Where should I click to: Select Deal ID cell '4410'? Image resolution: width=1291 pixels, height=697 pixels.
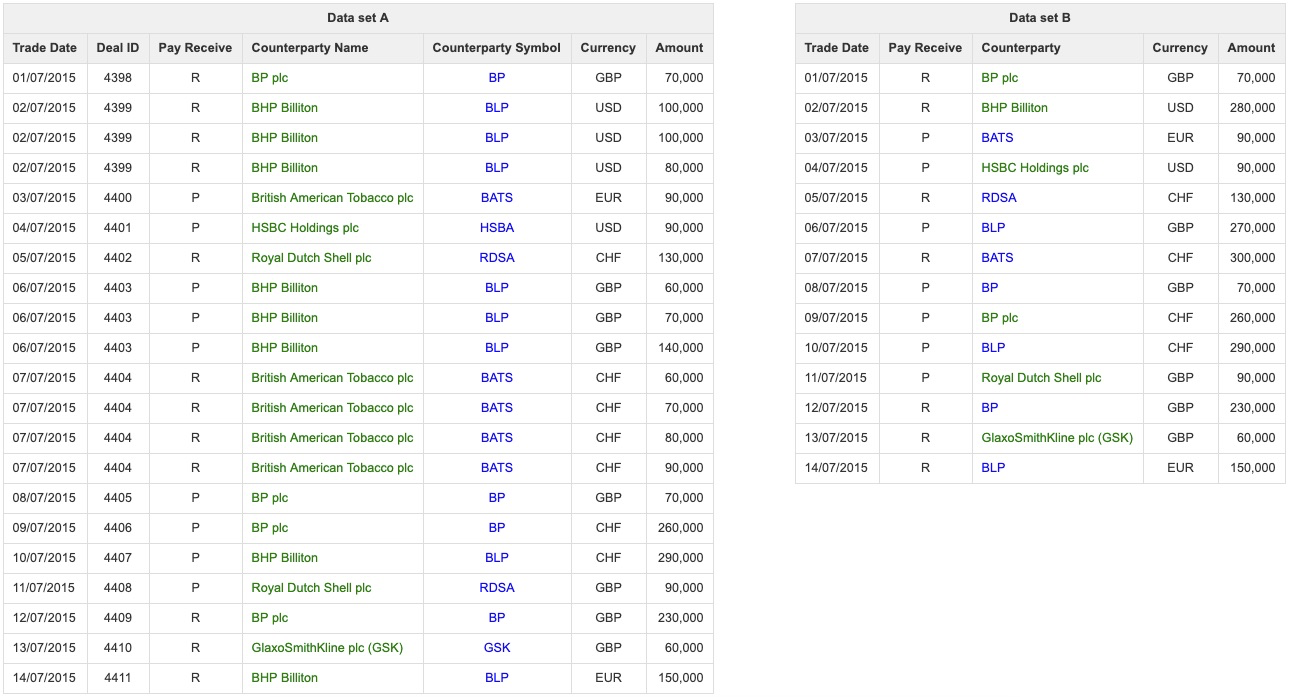pyautogui.click(x=118, y=648)
